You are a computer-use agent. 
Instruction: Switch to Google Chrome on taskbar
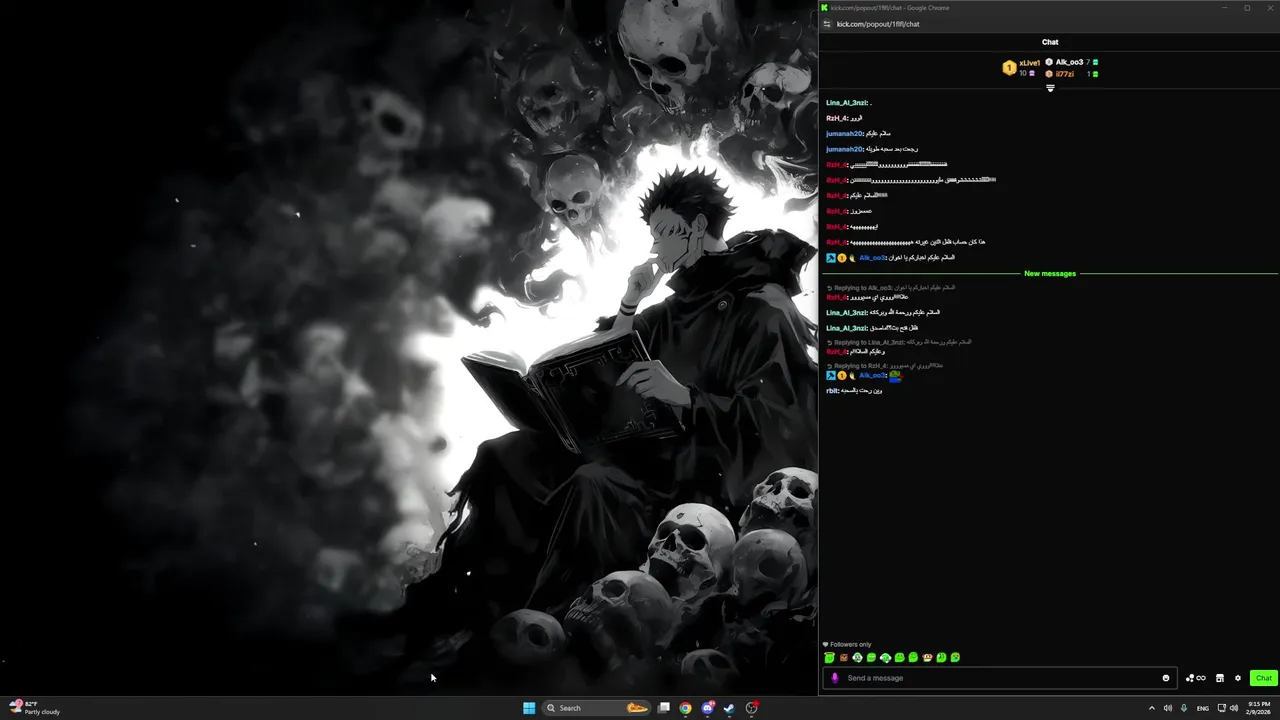685,708
